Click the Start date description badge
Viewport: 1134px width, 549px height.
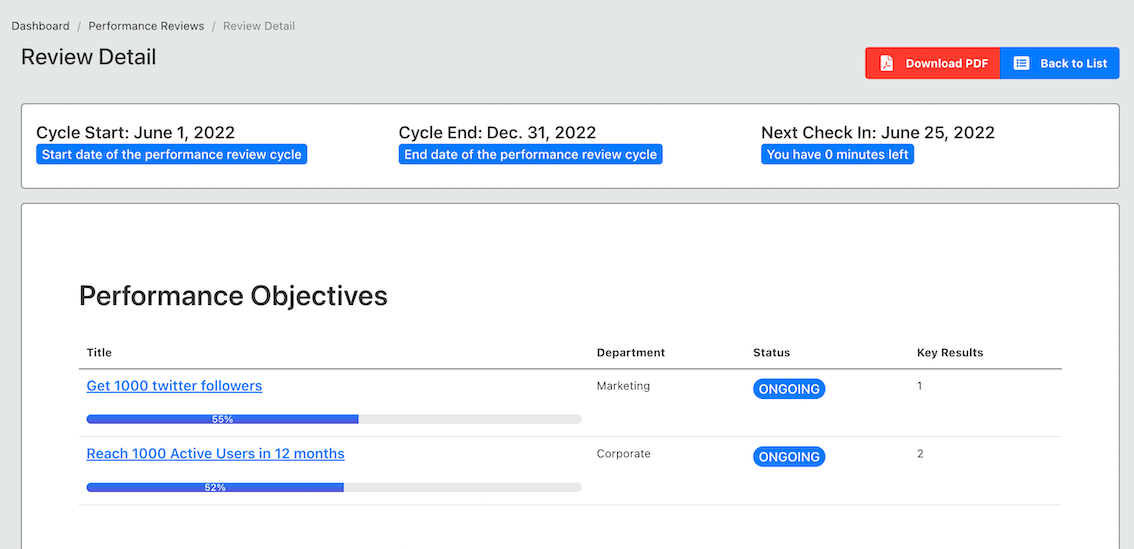click(171, 155)
